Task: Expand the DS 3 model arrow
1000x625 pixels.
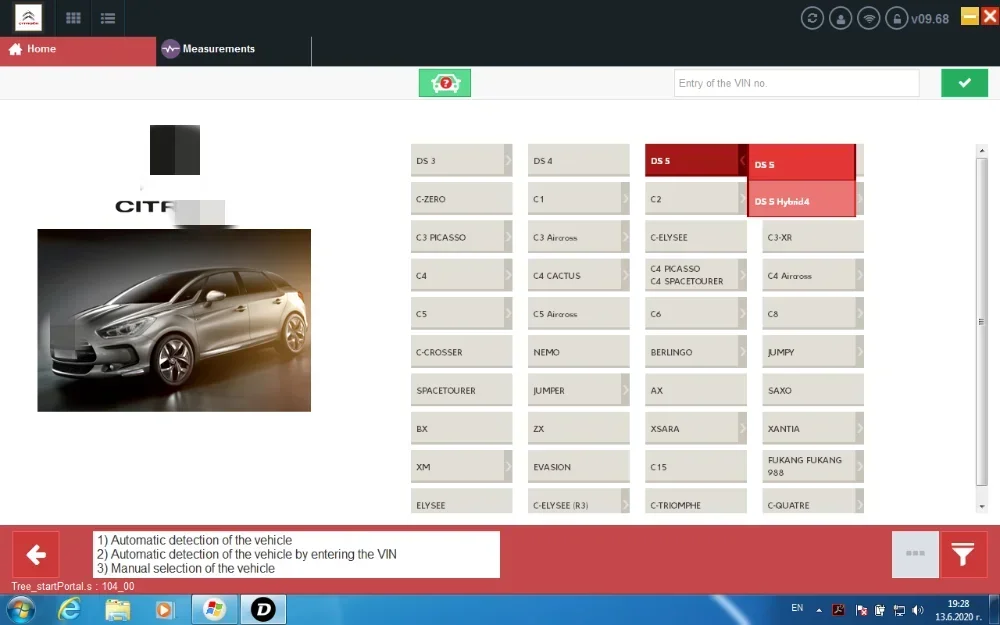Action: pos(508,161)
